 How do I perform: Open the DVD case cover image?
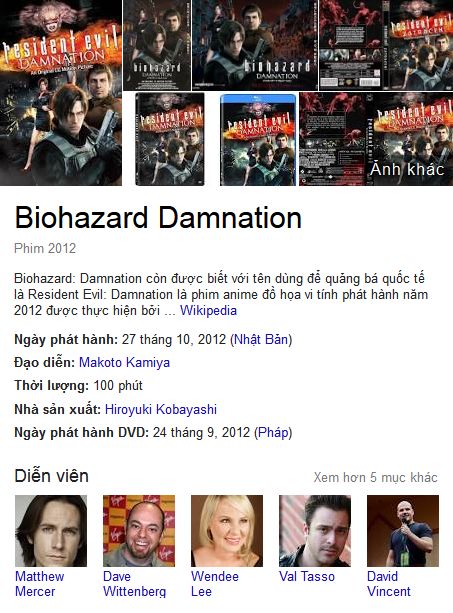pos(170,139)
